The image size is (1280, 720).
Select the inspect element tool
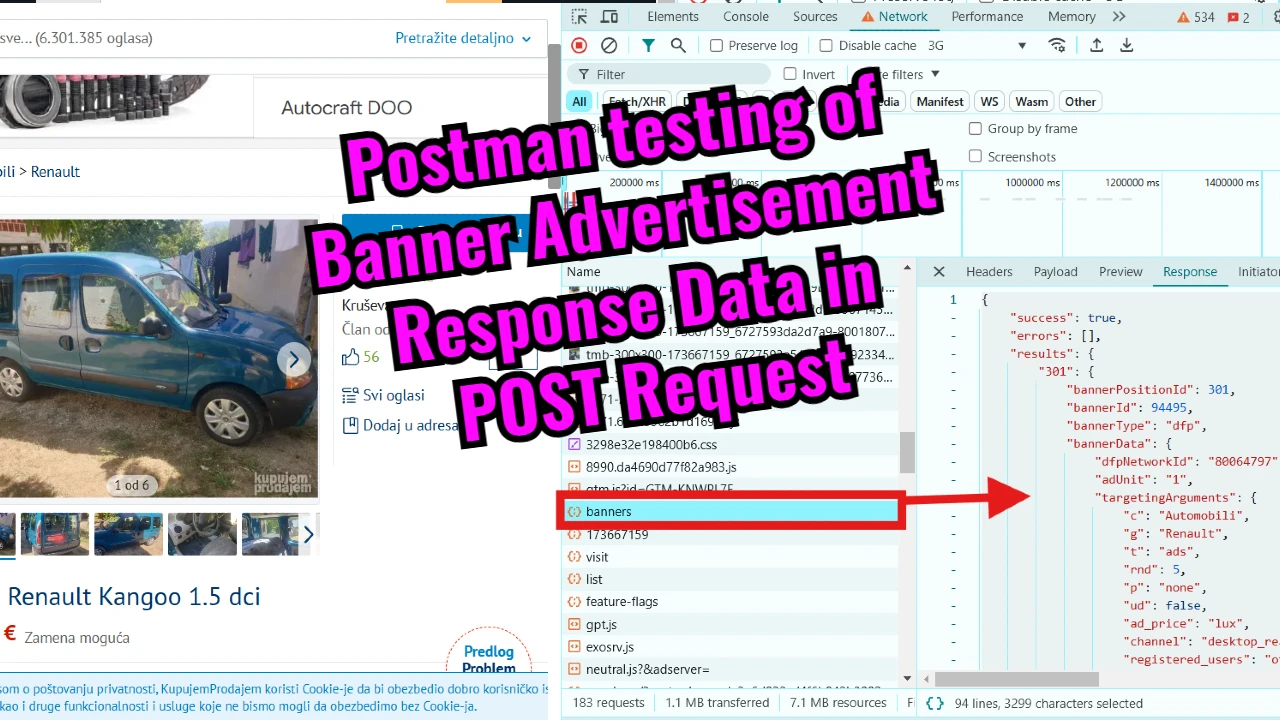coord(578,17)
